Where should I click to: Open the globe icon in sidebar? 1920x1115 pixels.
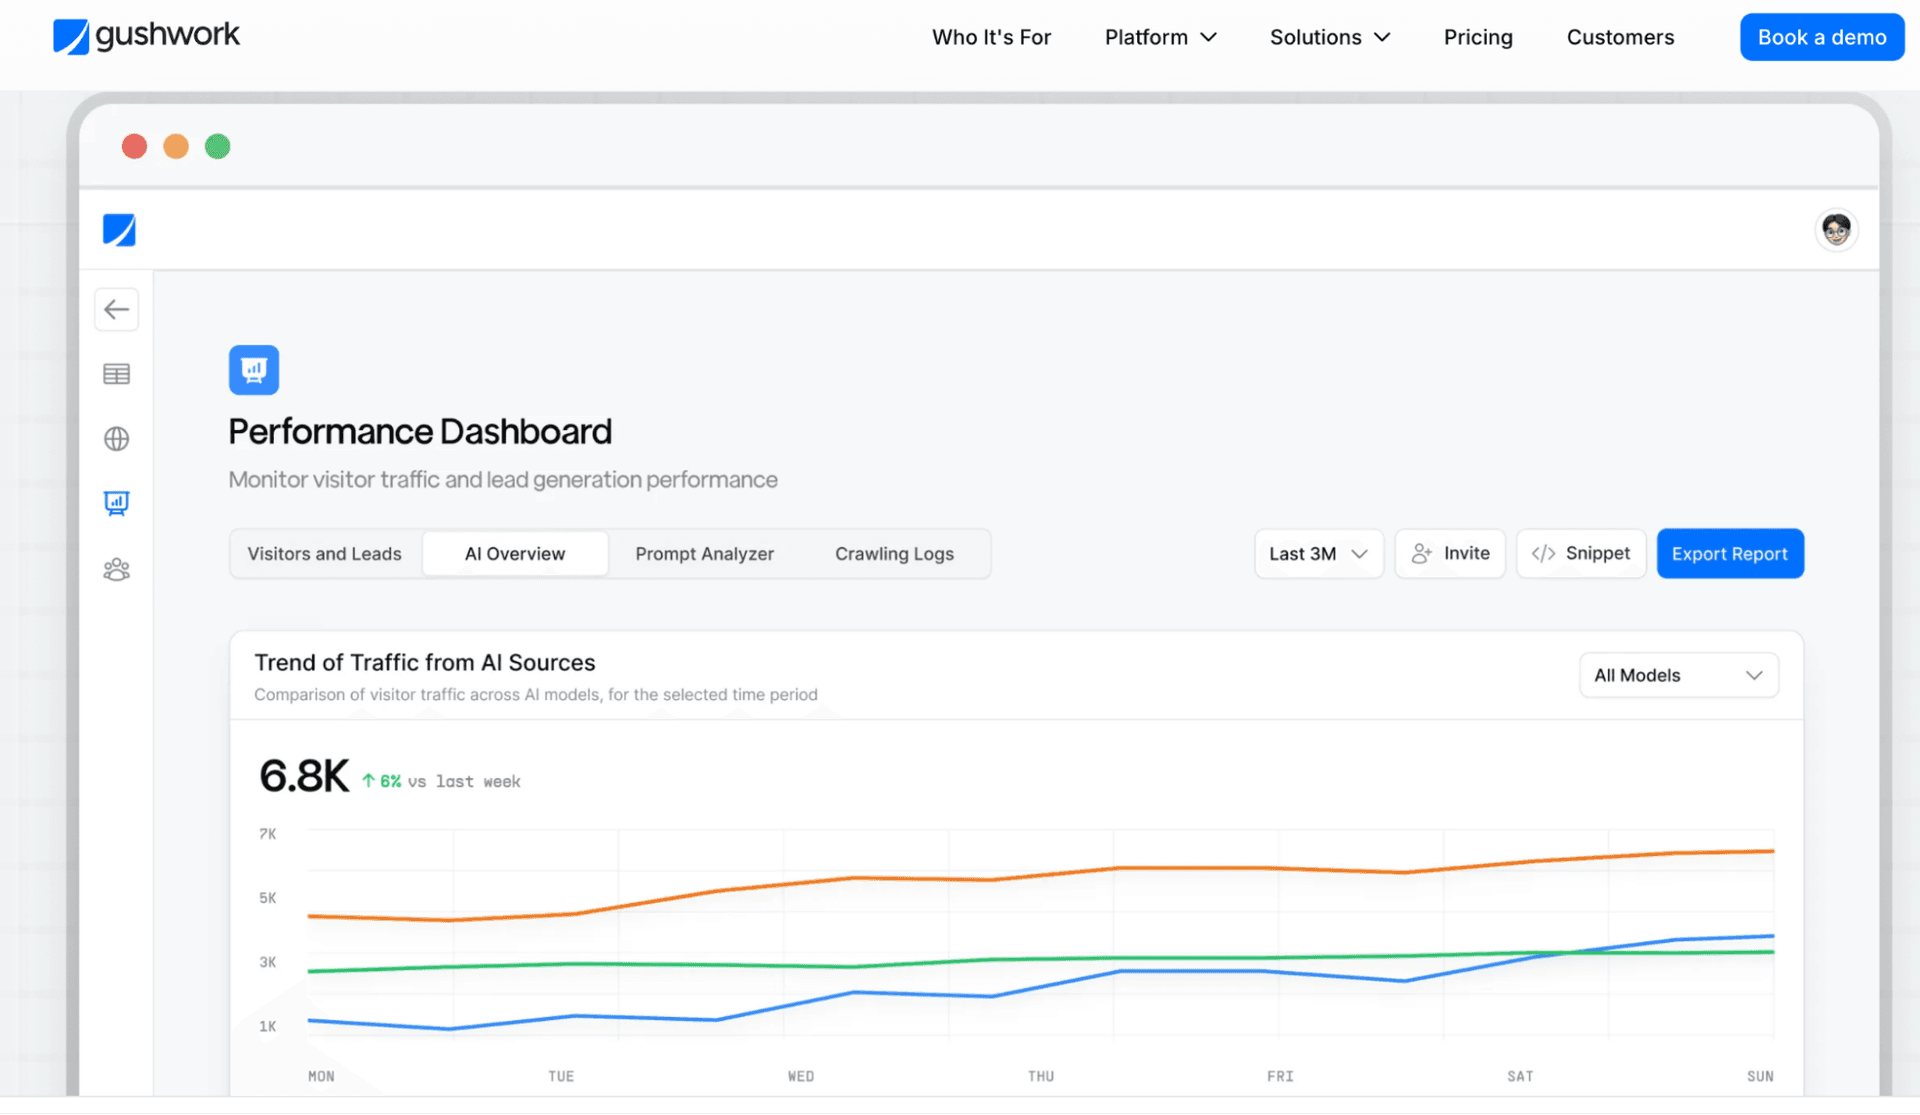(x=117, y=439)
